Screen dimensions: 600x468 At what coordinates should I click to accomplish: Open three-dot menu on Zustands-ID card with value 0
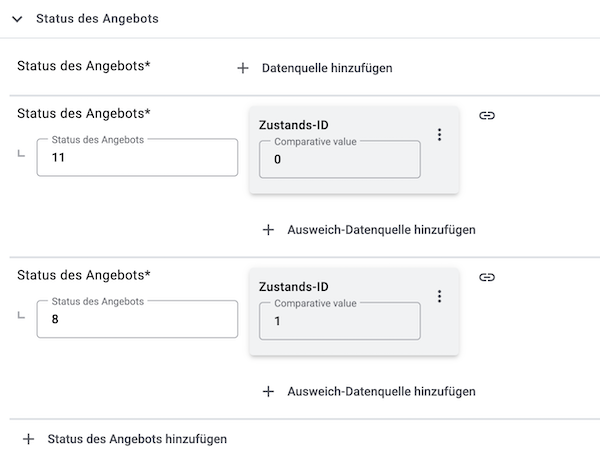(x=439, y=135)
